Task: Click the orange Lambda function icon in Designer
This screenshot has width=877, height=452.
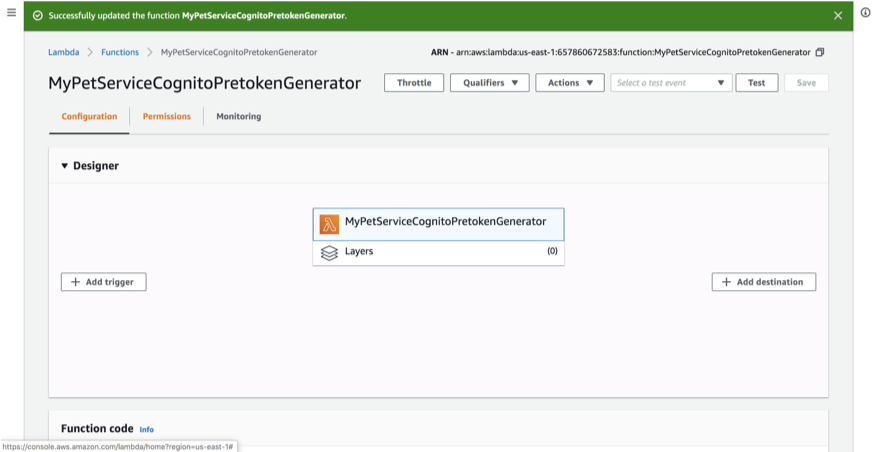Action: click(329, 224)
